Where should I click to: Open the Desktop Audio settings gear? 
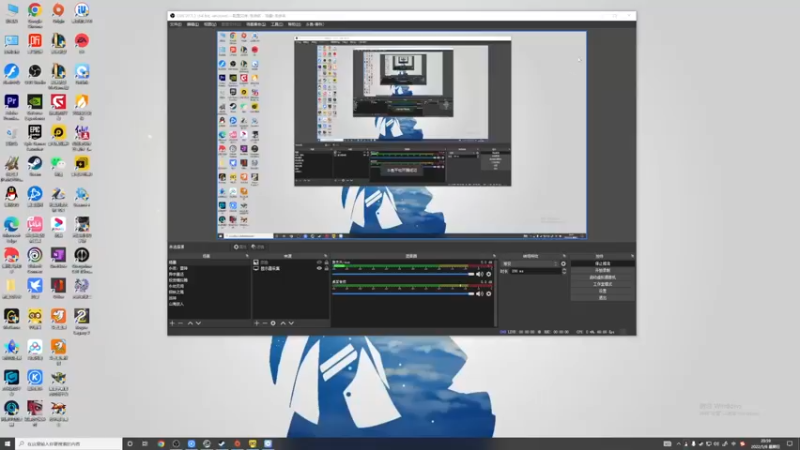pyautogui.click(x=489, y=294)
